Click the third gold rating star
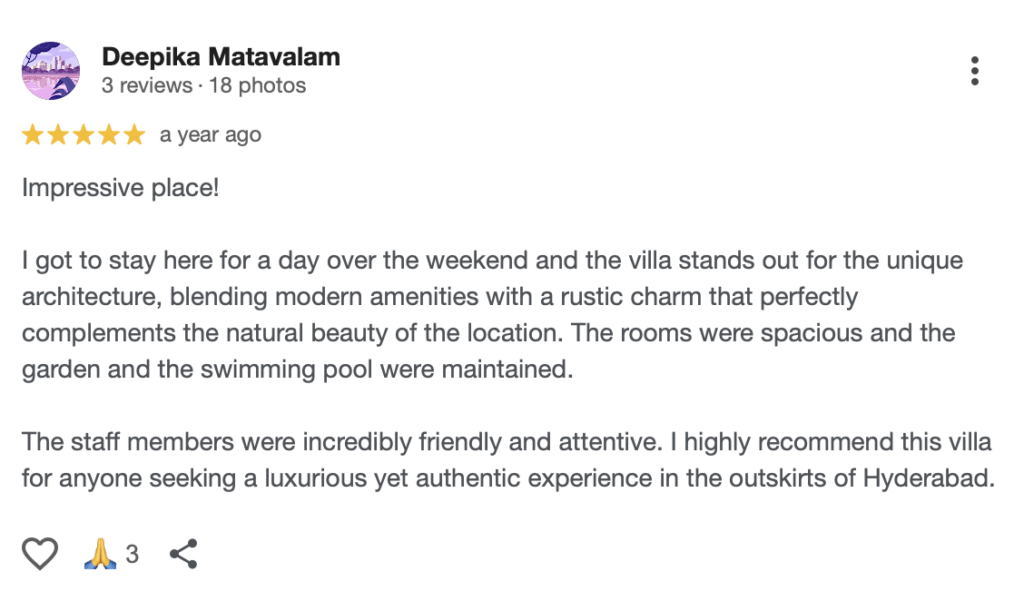1024x601 pixels. click(x=83, y=135)
